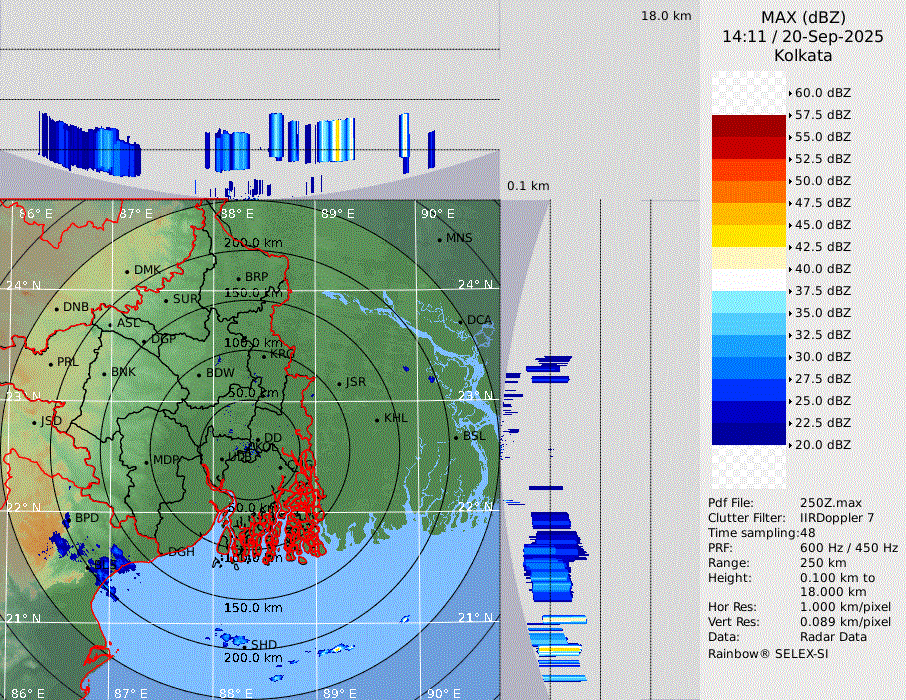Click the 14:11 / 20-Sep-2025 timestamp
This screenshot has height=700, width=906.
coord(803,36)
